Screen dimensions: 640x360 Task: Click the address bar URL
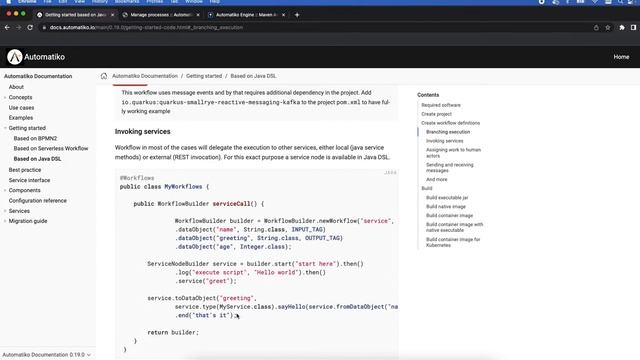(x=146, y=27)
